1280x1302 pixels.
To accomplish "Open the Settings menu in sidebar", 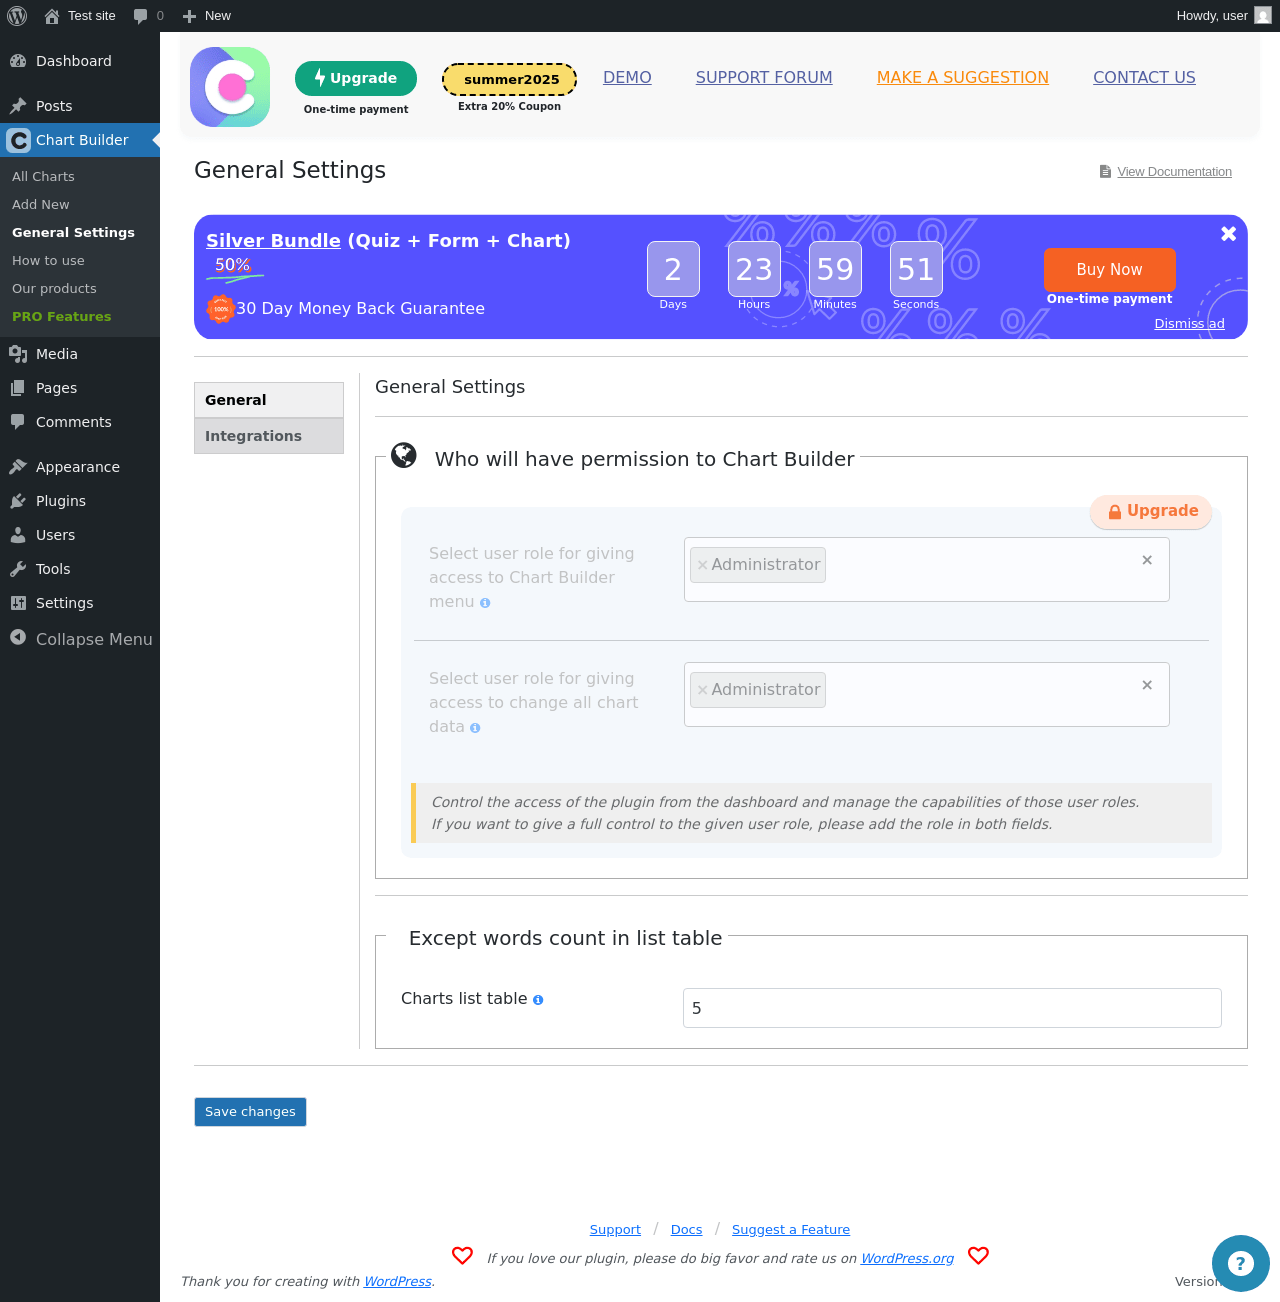I will pos(80,603).
